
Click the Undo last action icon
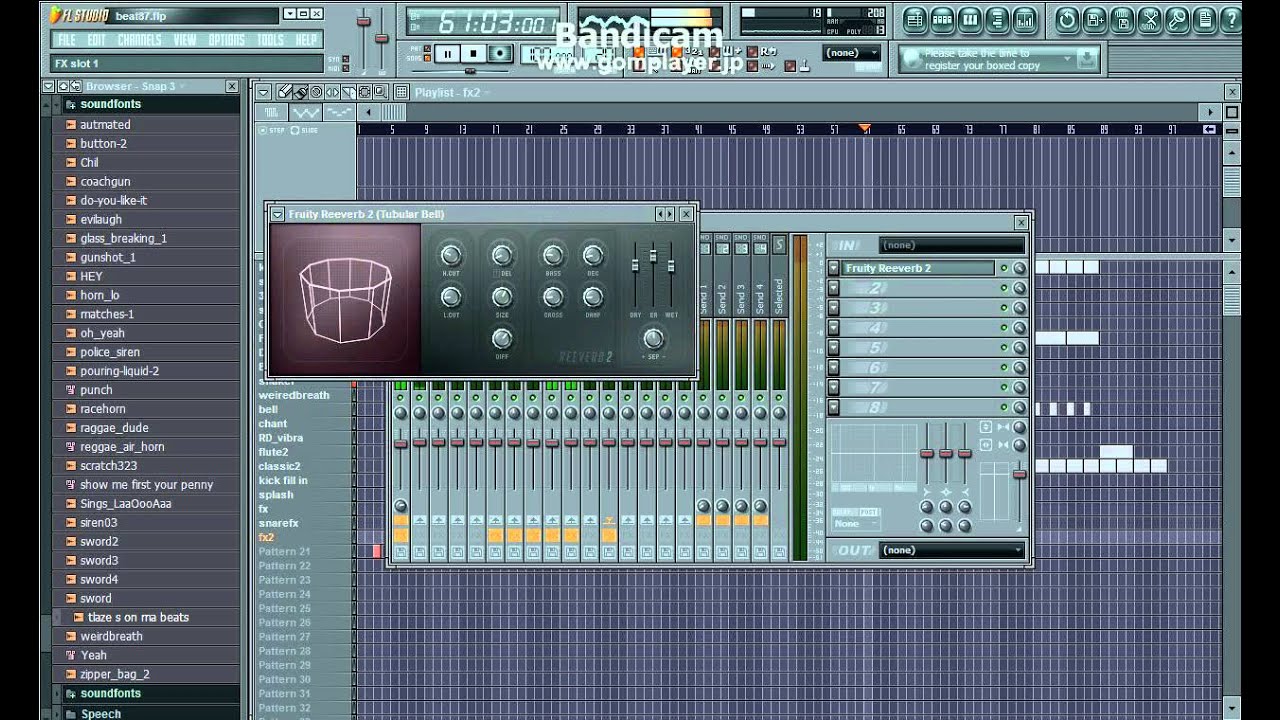coord(1067,19)
